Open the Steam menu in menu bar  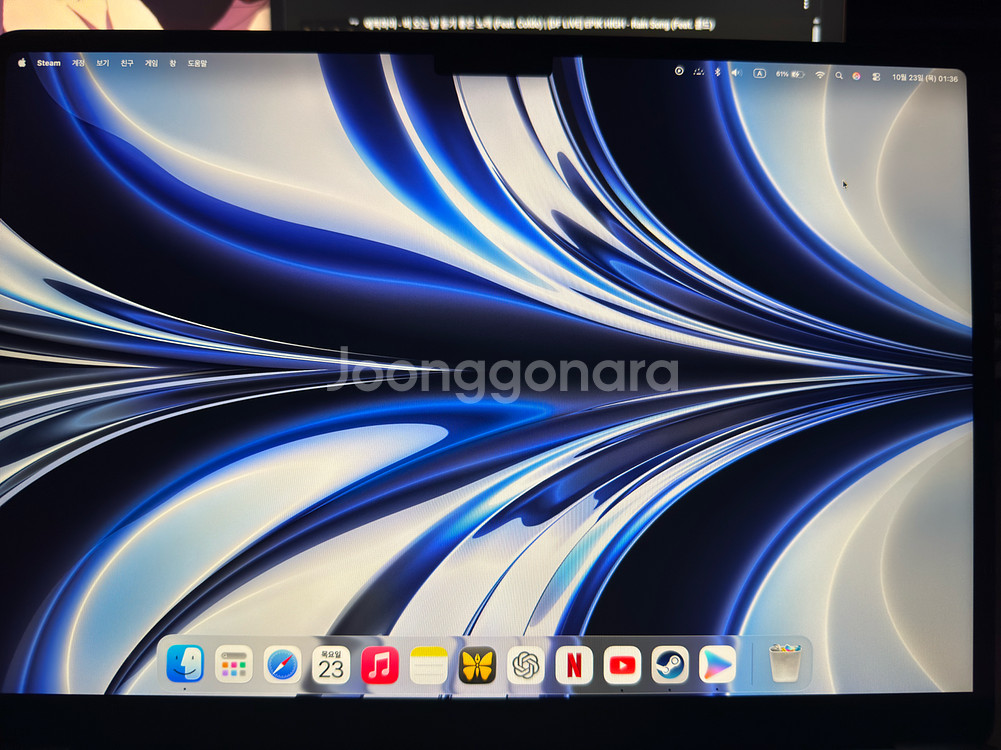tap(48, 63)
